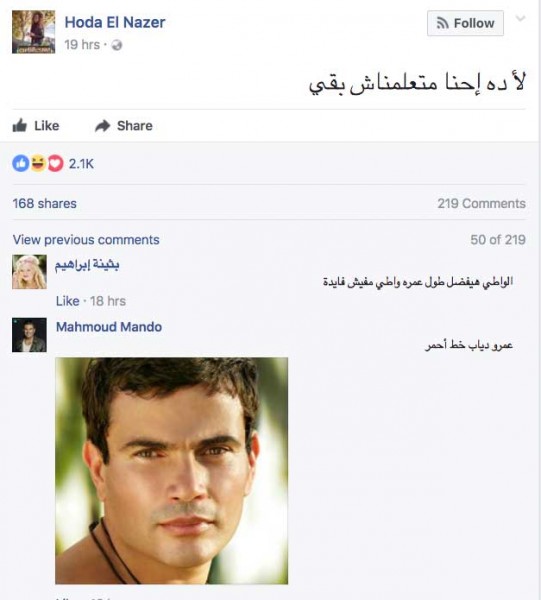Click the Share arrow icon
The image size is (541, 600).
tap(103, 126)
